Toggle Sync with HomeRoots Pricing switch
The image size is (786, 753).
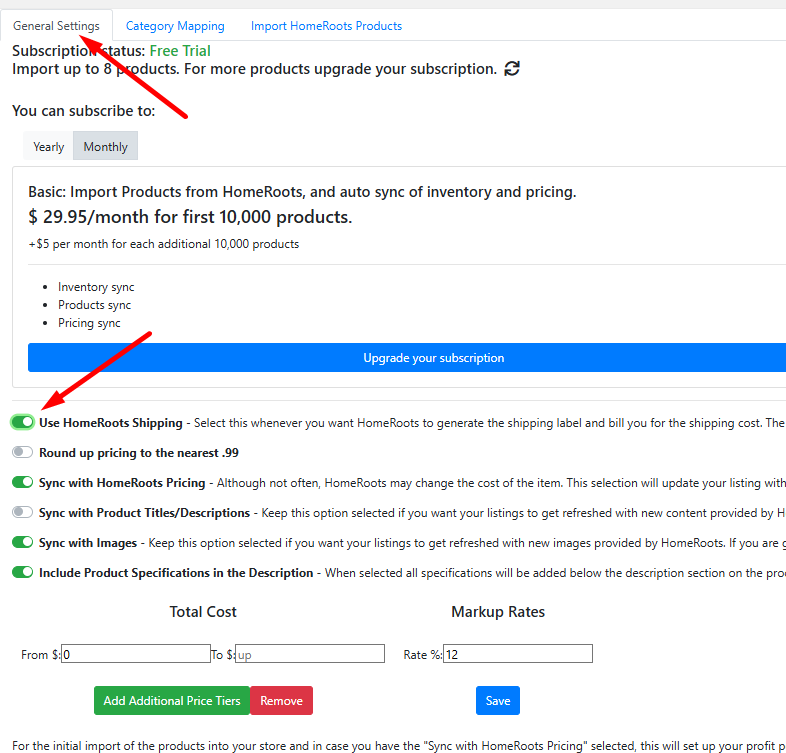[x=23, y=482]
